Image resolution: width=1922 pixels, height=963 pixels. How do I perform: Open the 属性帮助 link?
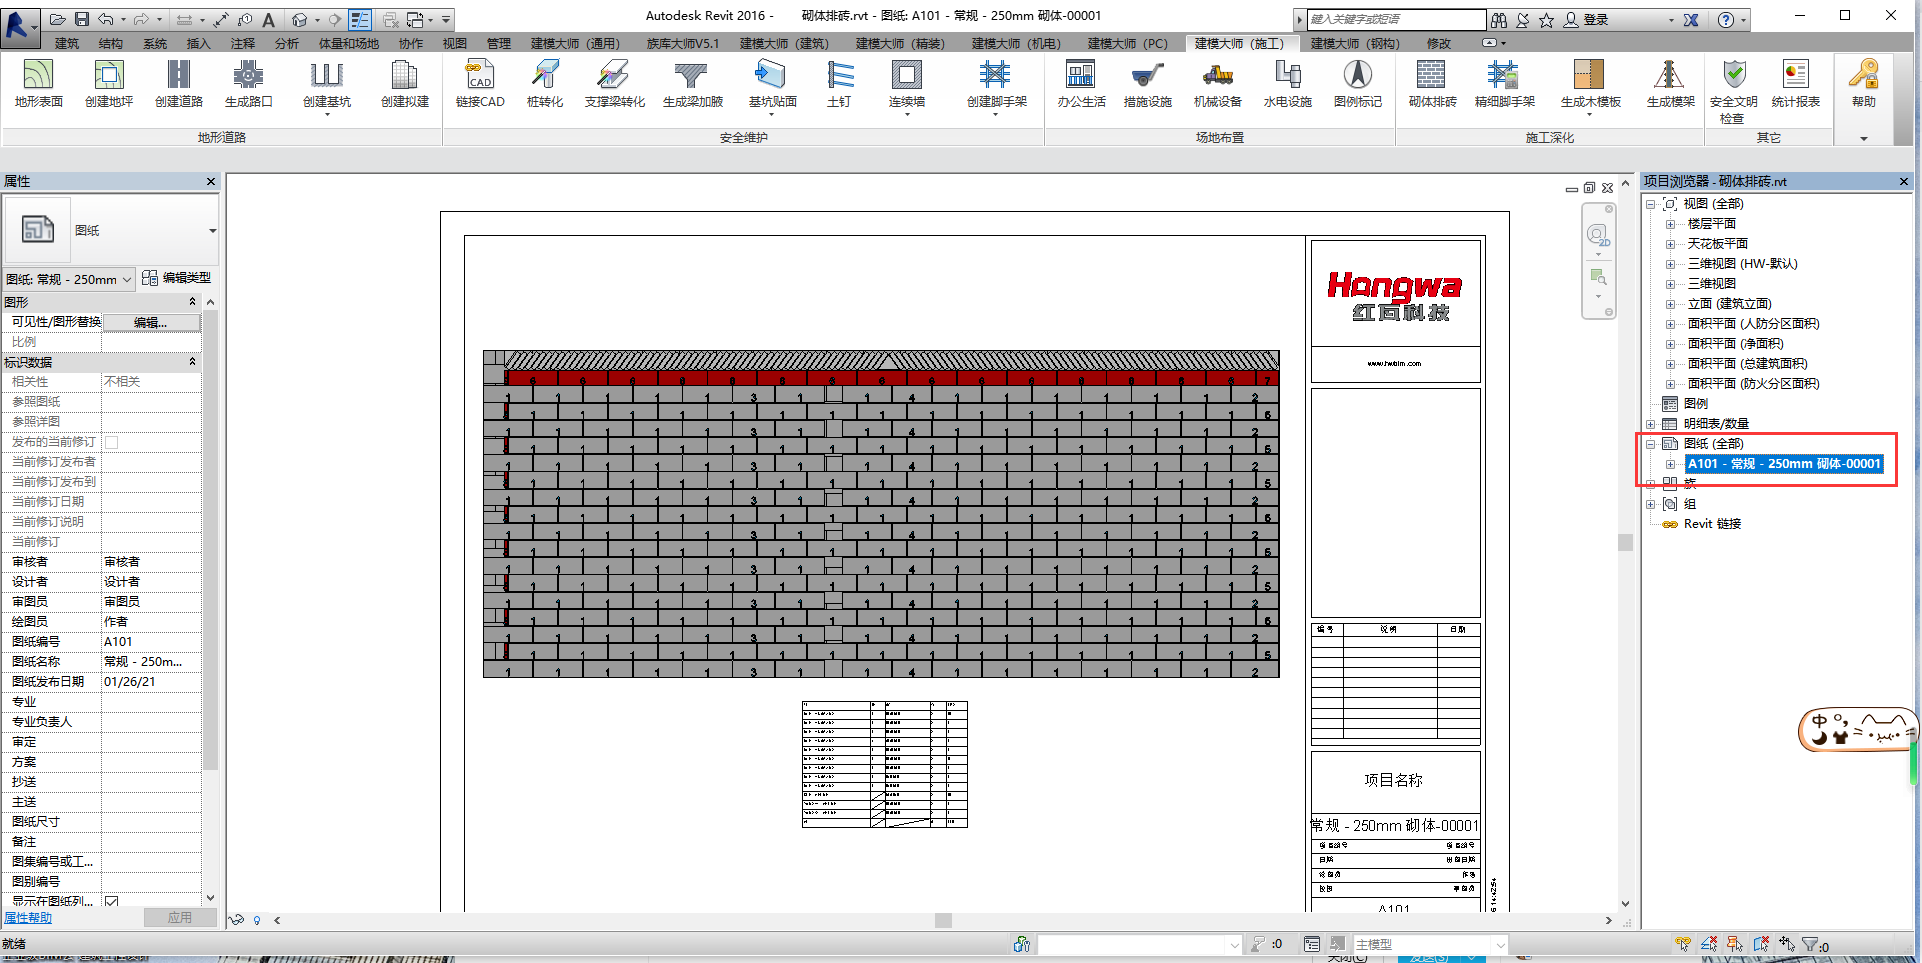(28, 918)
